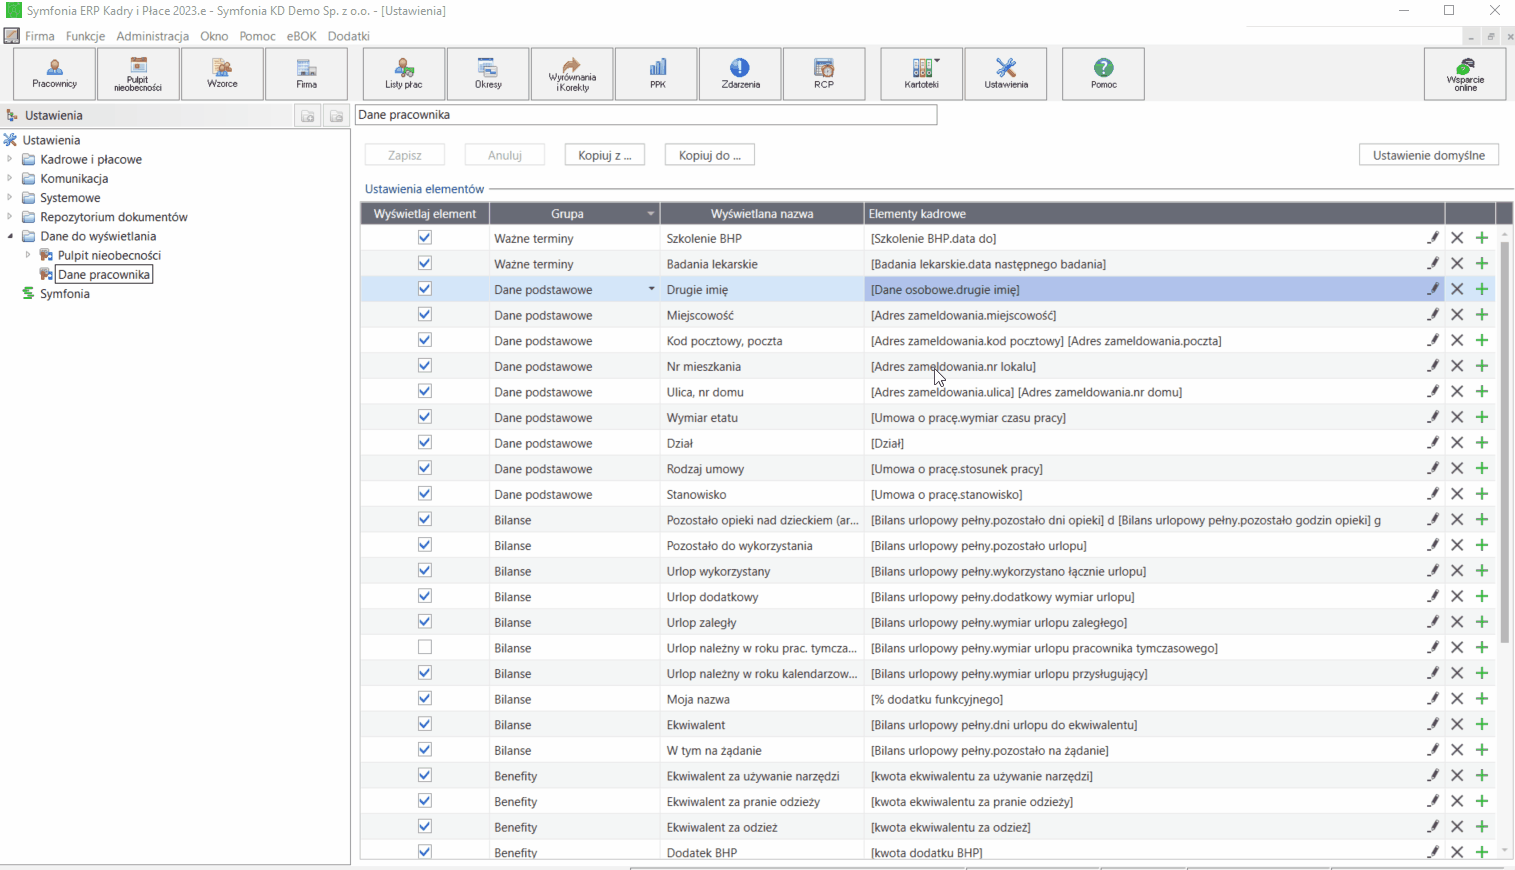Open the Pomoc toolbar button
1515x870 pixels.
(x=1103, y=74)
